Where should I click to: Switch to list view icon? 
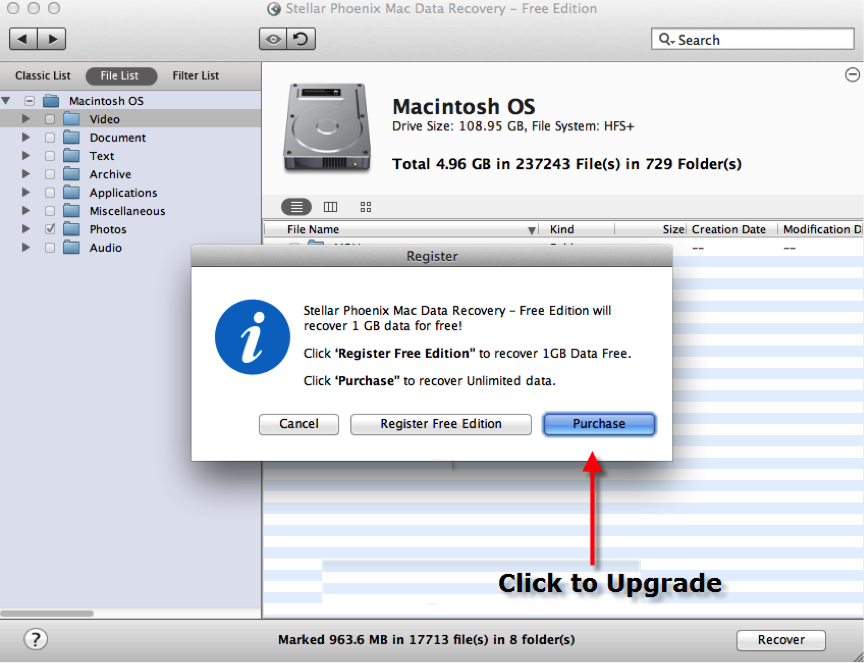pyautogui.click(x=296, y=207)
